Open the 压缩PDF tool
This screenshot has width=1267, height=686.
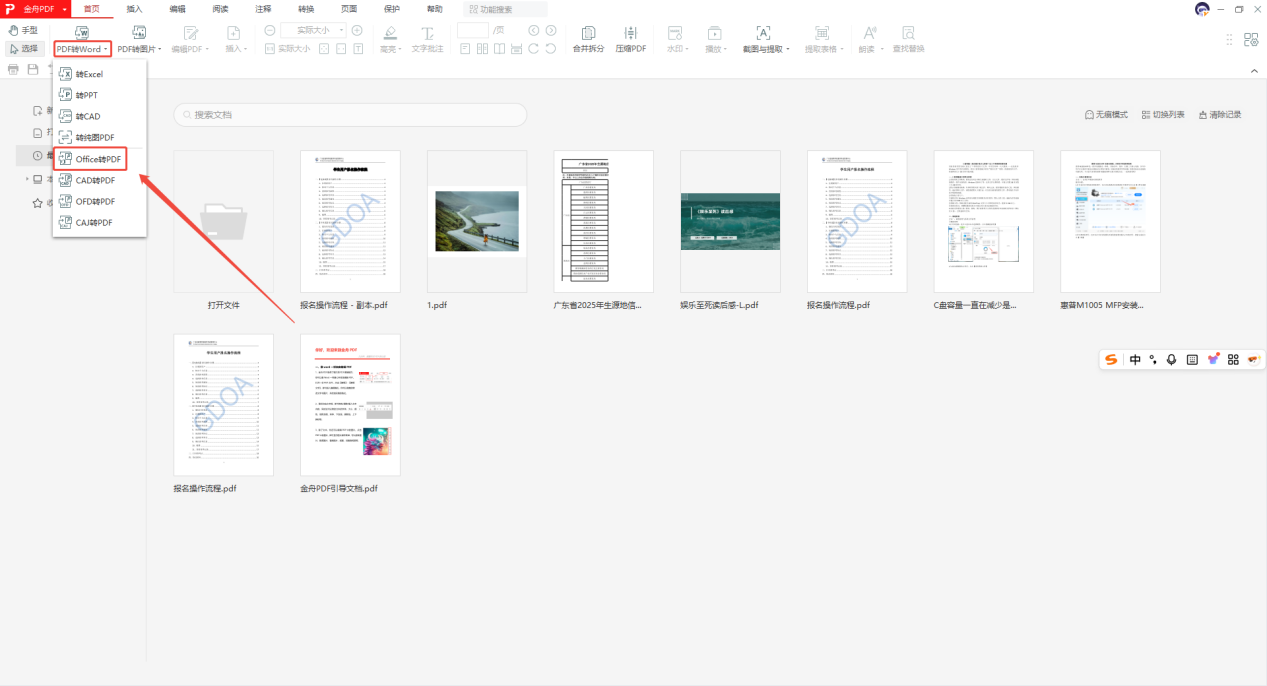click(631, 40)
